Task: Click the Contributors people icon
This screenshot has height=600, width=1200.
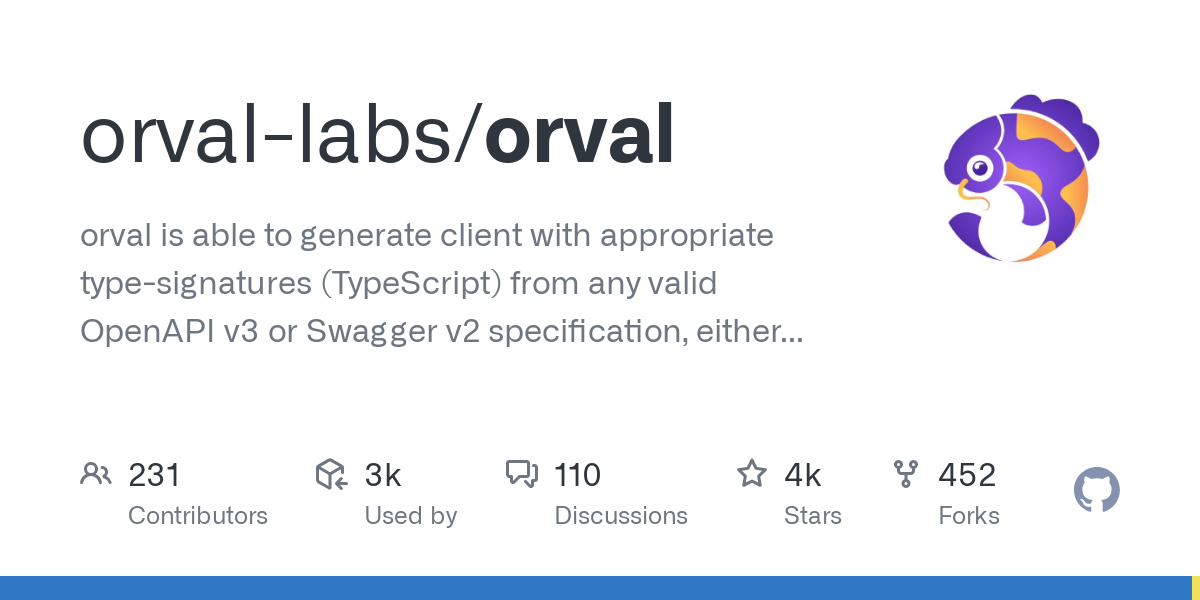Action: (x=96, y=474)
